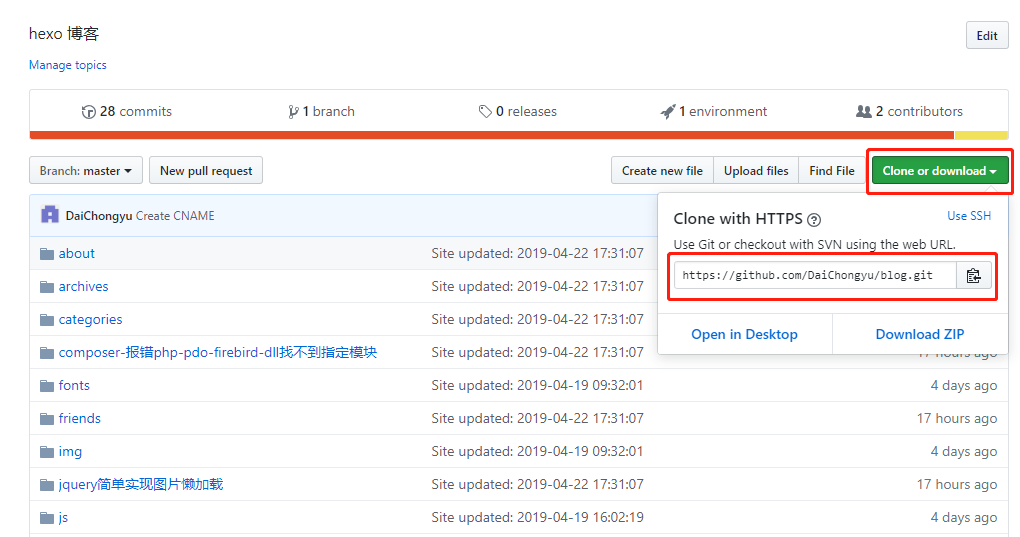Click the commits history clock icon

click(88, 112)
